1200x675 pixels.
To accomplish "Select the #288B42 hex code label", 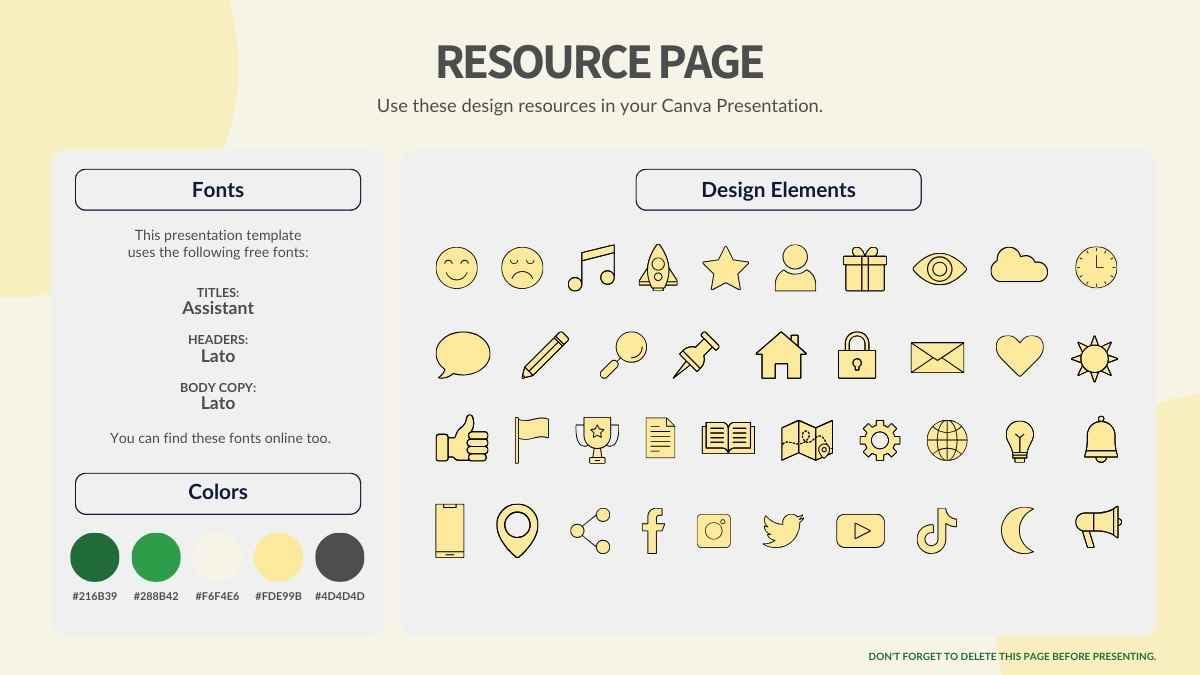I will pos(156,596).
